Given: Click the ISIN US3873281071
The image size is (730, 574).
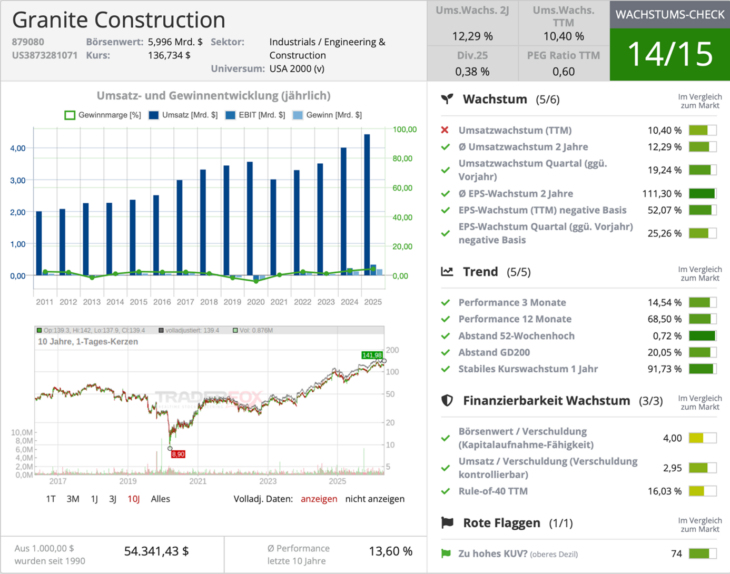Looking at the screenshot, I should click(x=45, y=55).
